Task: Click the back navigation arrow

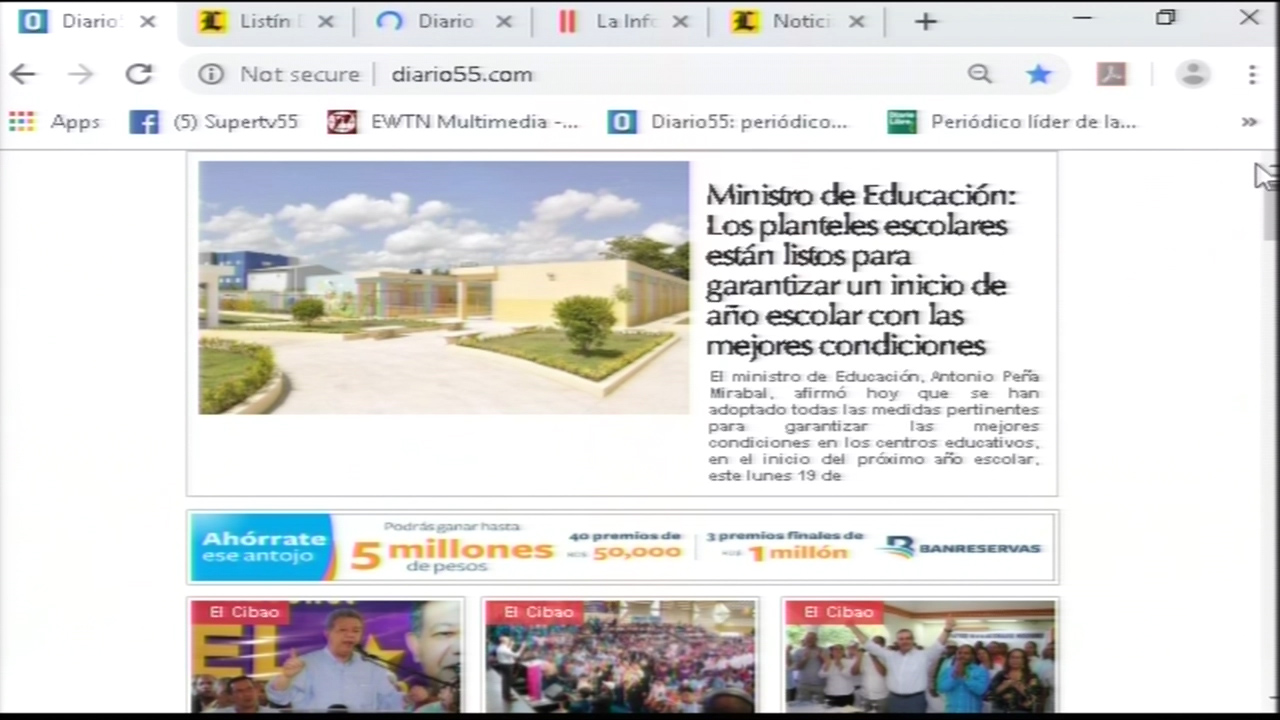Action: click(23, 74)
